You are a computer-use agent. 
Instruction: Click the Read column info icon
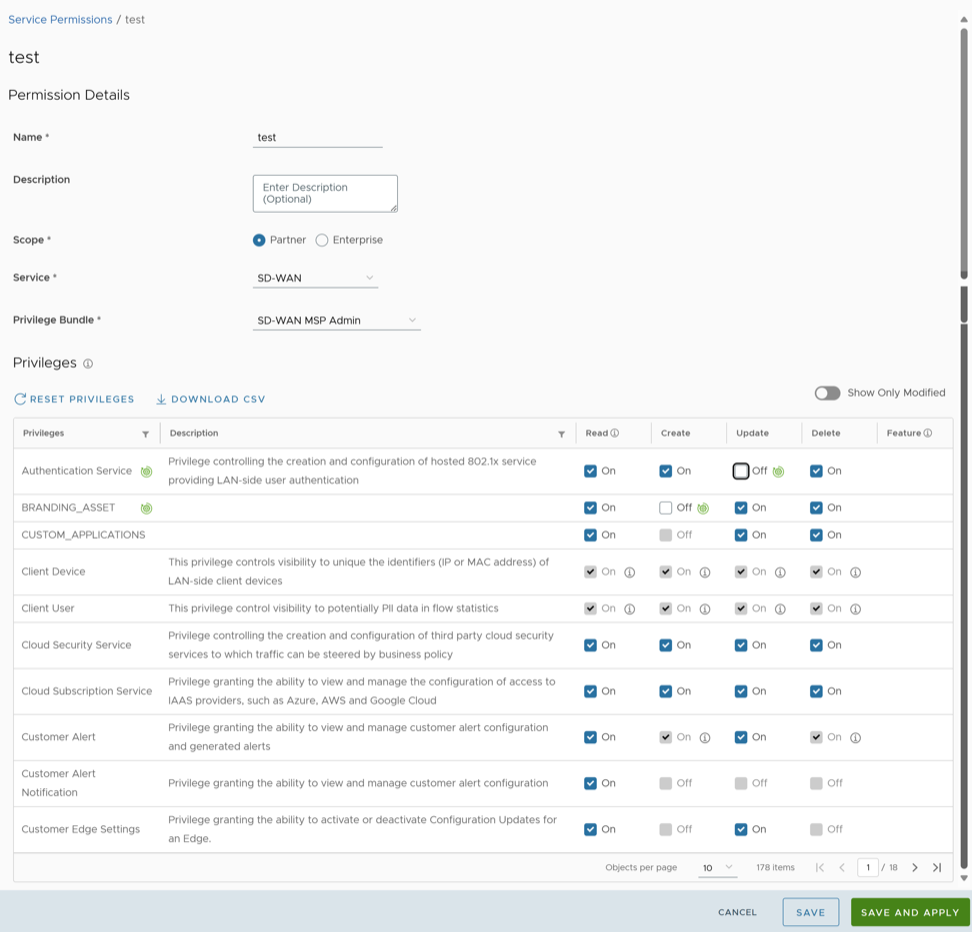[x=615, y=433]
